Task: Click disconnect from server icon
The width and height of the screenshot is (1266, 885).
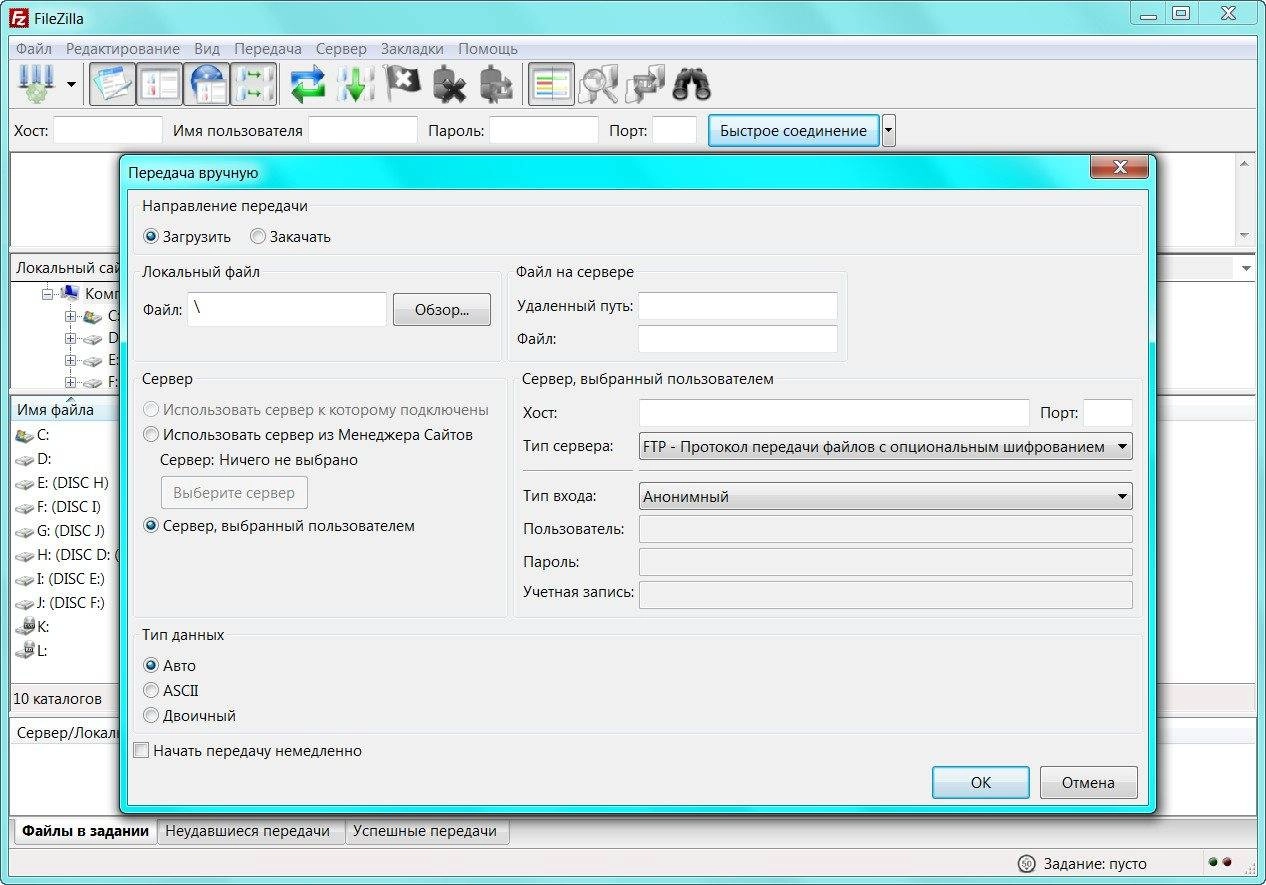Action: pos(450,85)
